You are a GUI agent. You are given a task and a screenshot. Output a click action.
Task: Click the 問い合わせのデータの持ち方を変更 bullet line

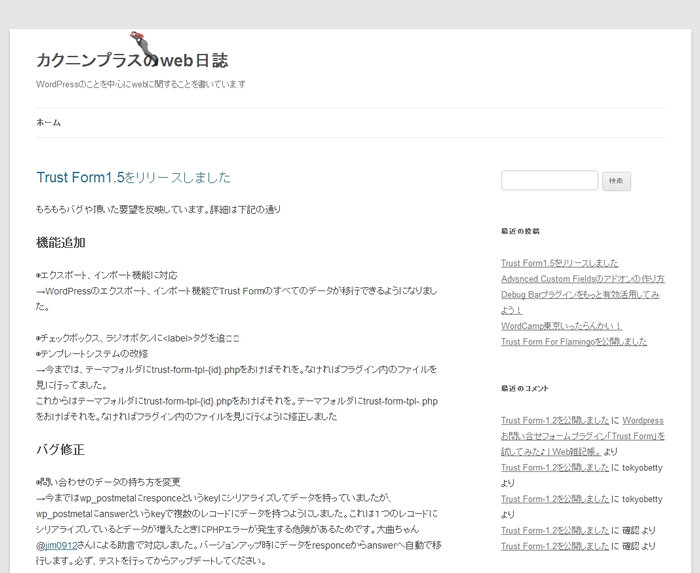coord(108,482)
